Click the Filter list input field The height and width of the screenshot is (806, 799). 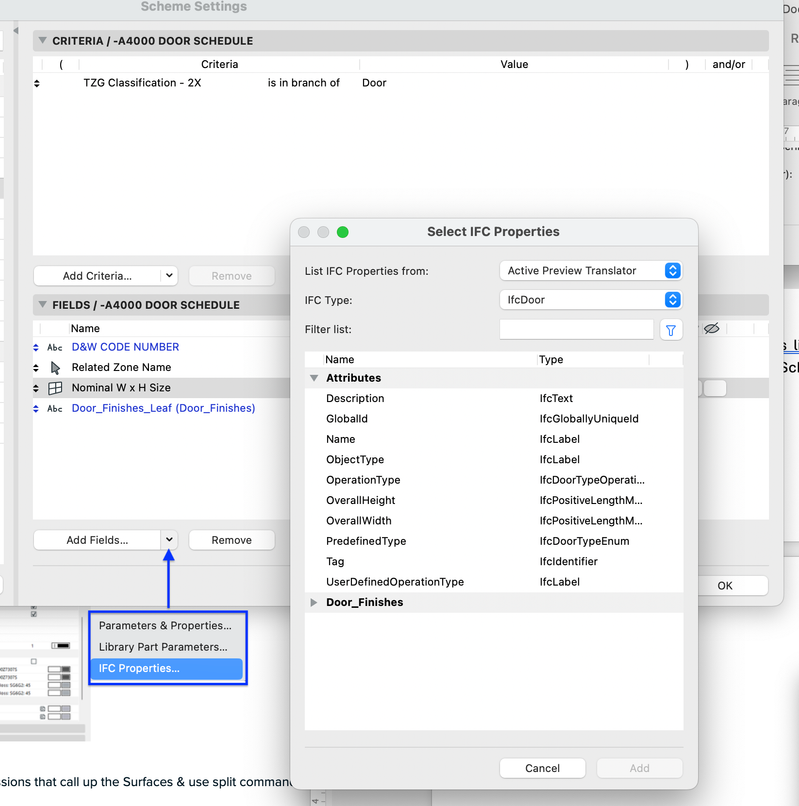point(576,329)
